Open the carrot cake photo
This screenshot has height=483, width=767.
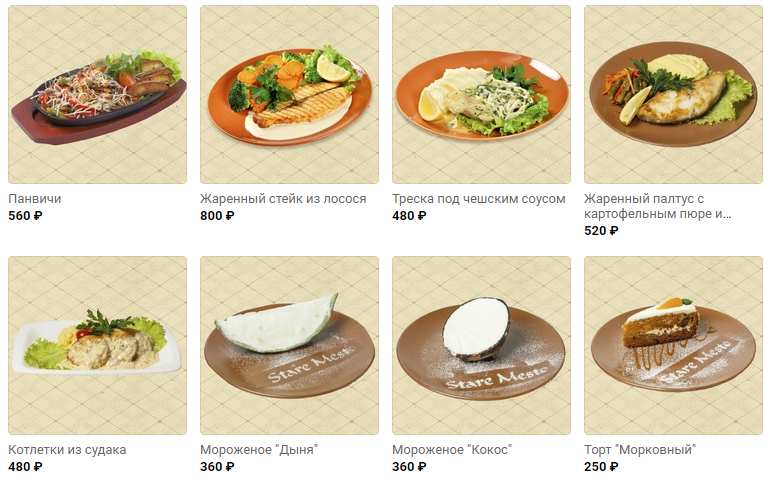(674, 345)
